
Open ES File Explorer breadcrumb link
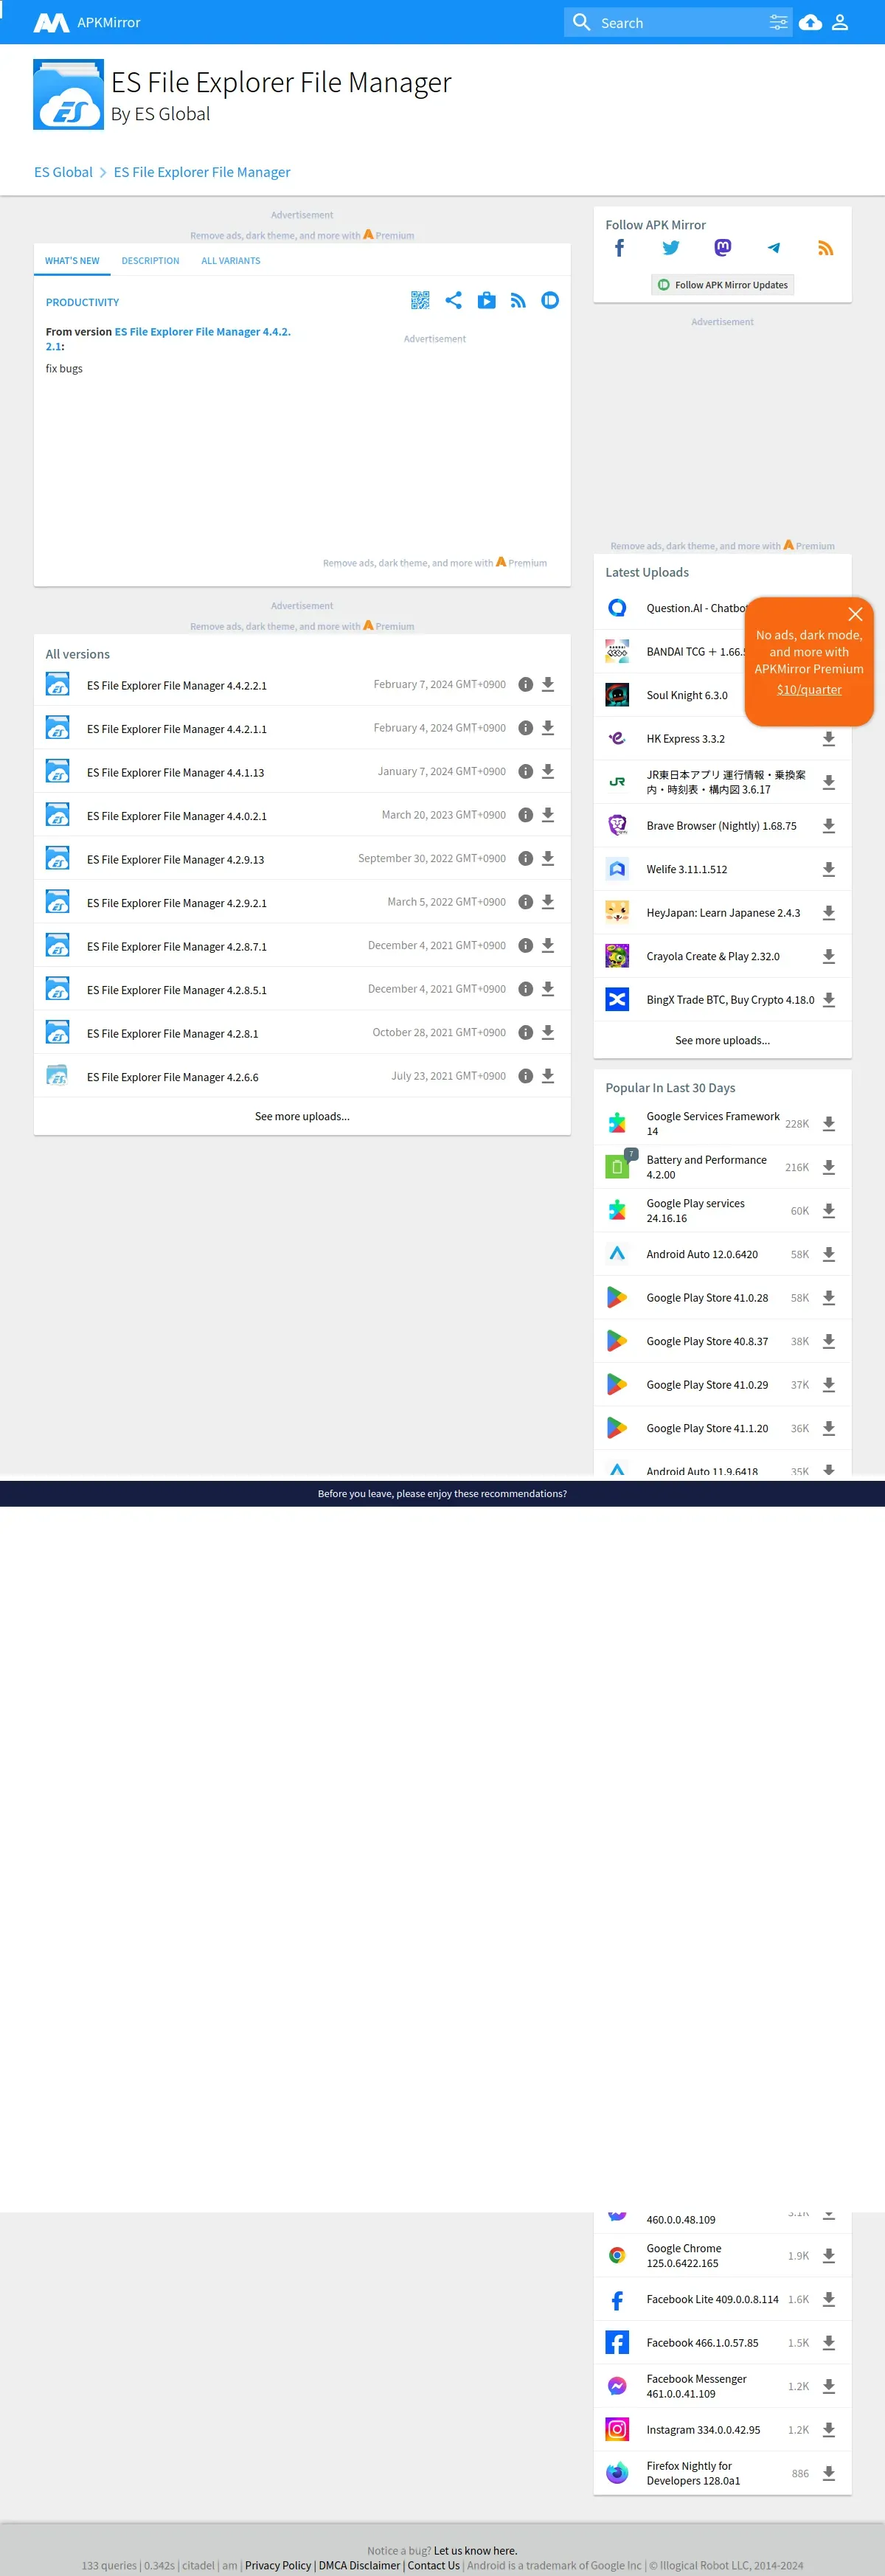202,172
